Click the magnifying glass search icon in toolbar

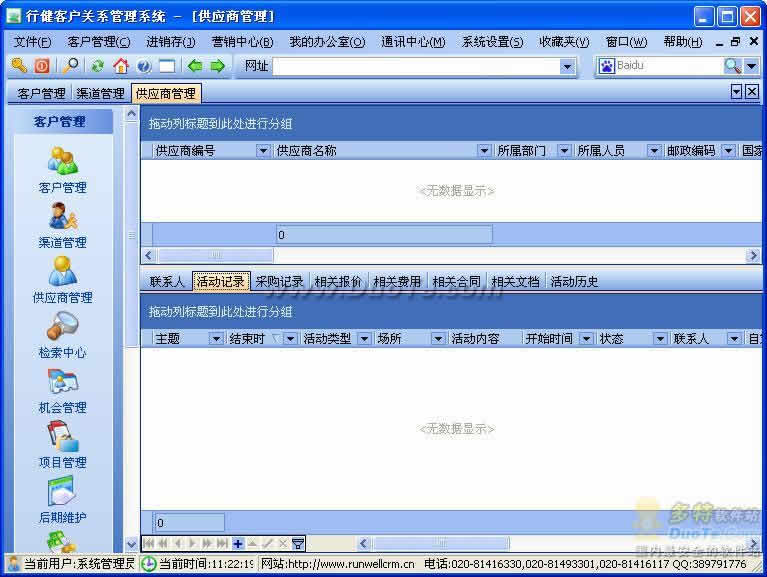click(71, 66)
